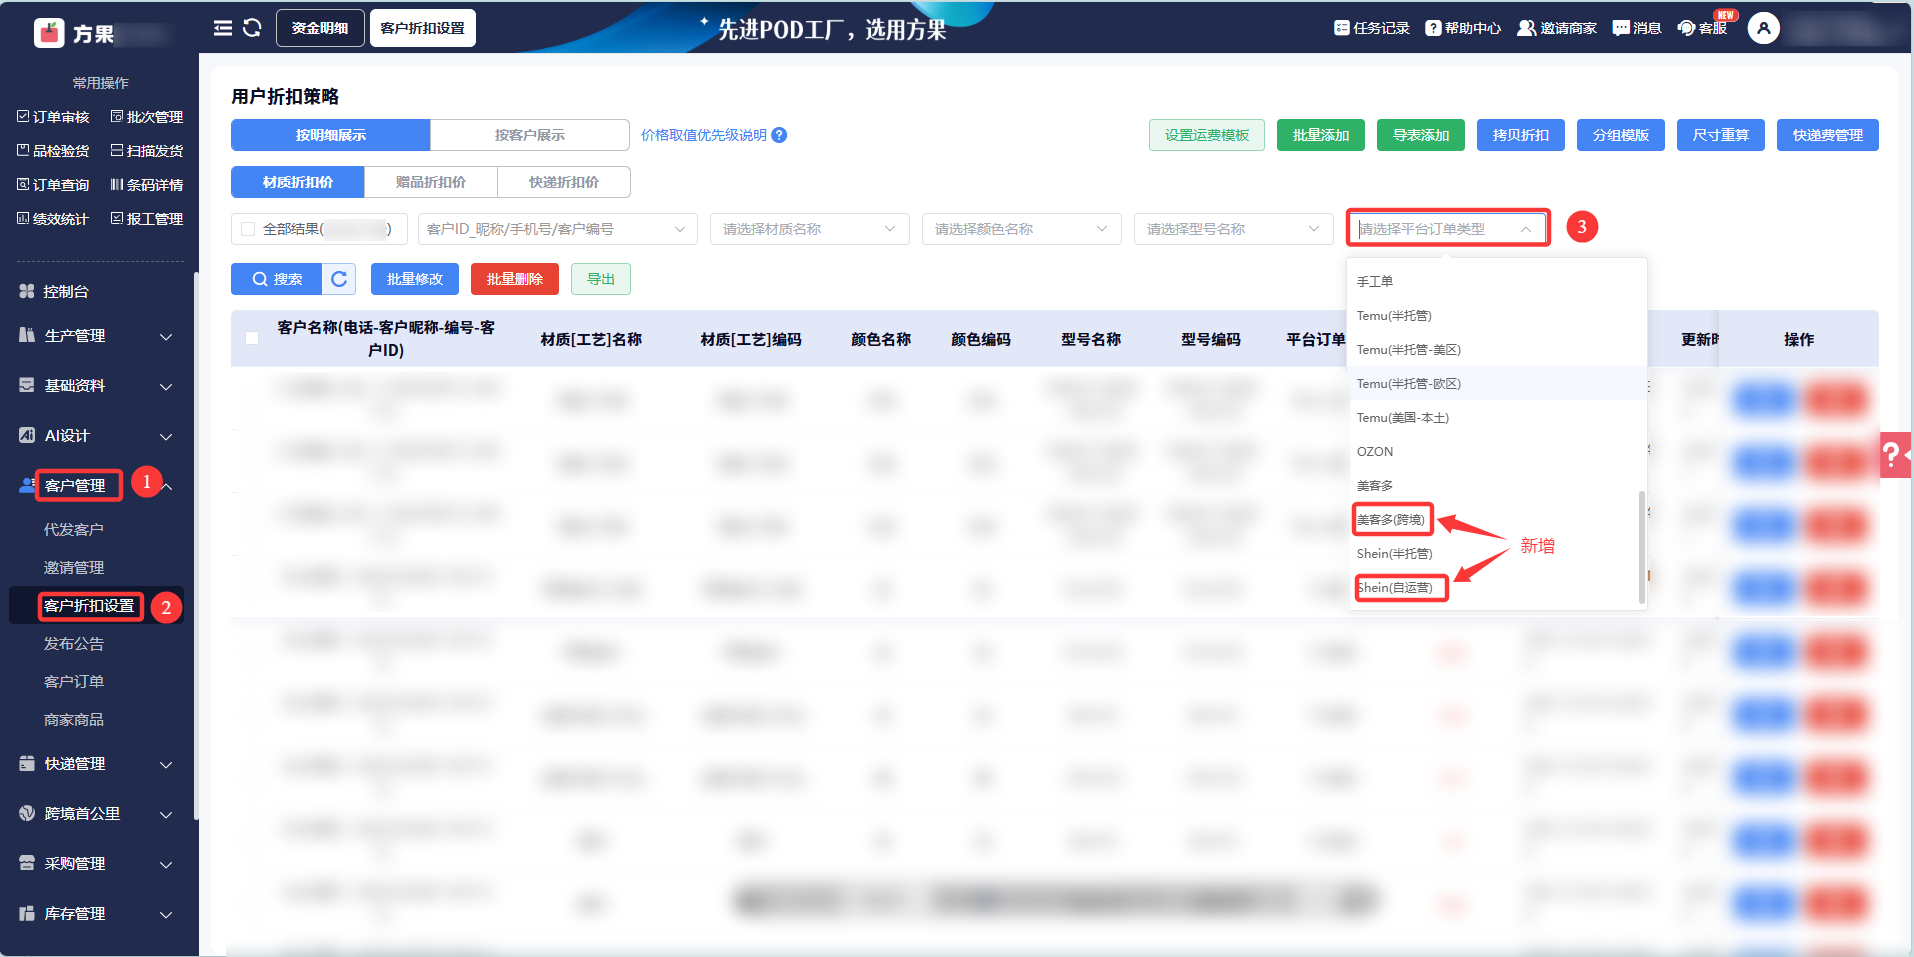Image resolution: width=1914 pixels, height=957 pixels.
Task: Click the platform dropdown list scrollbar
Action: pyautogui.click(x=1641, y=546)
